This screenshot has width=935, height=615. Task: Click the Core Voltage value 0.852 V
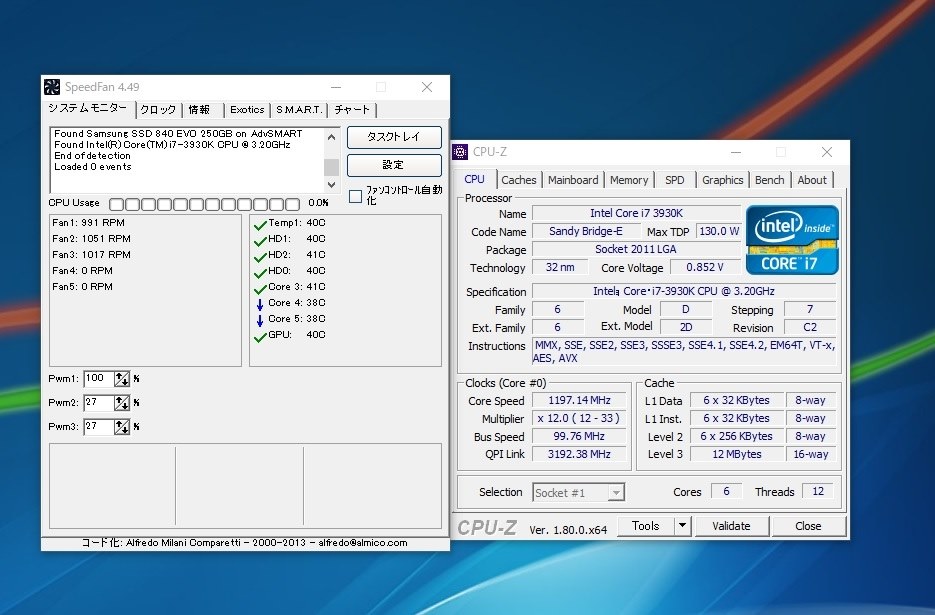point(705,267)
